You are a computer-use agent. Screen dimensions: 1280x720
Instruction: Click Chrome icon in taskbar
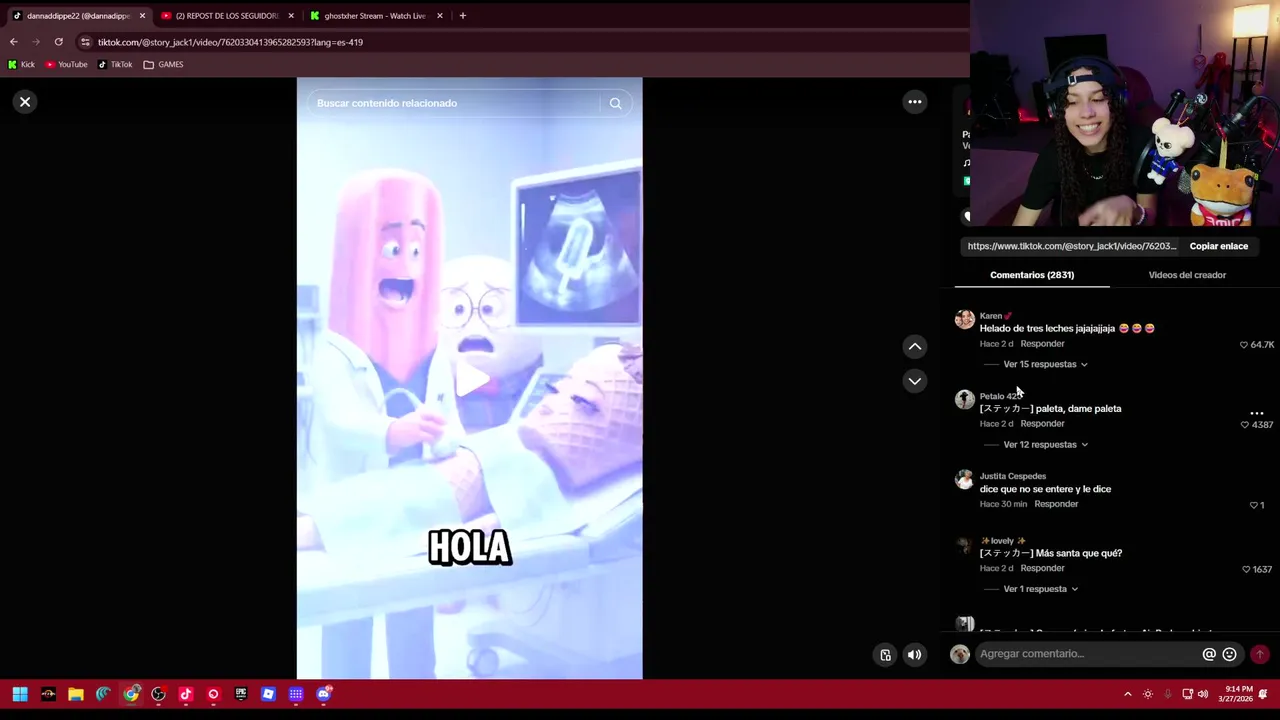tap(131, 694)
